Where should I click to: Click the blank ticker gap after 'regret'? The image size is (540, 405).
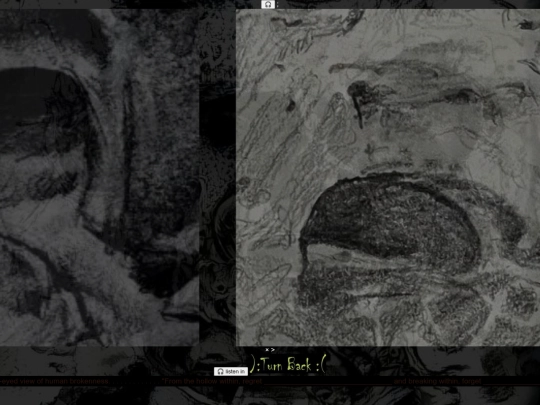tap(328, 381)
